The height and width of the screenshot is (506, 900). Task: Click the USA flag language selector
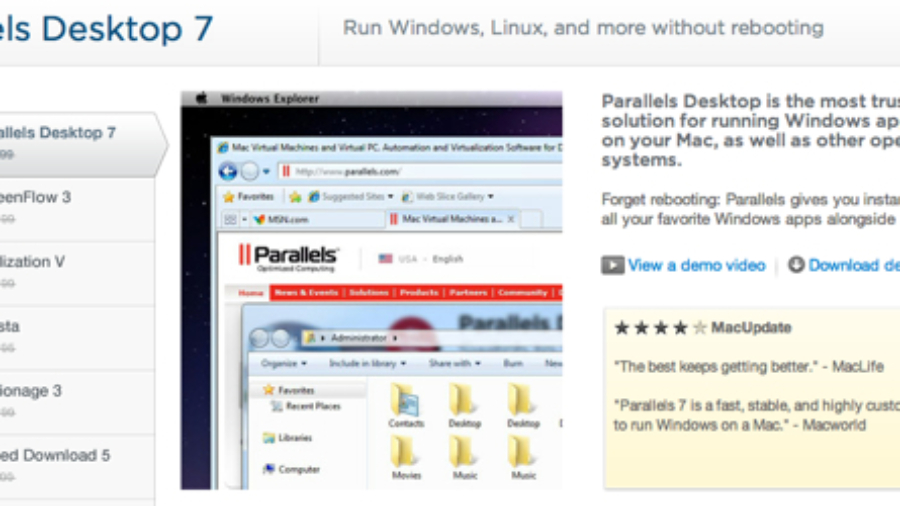(x=385, y=259)
